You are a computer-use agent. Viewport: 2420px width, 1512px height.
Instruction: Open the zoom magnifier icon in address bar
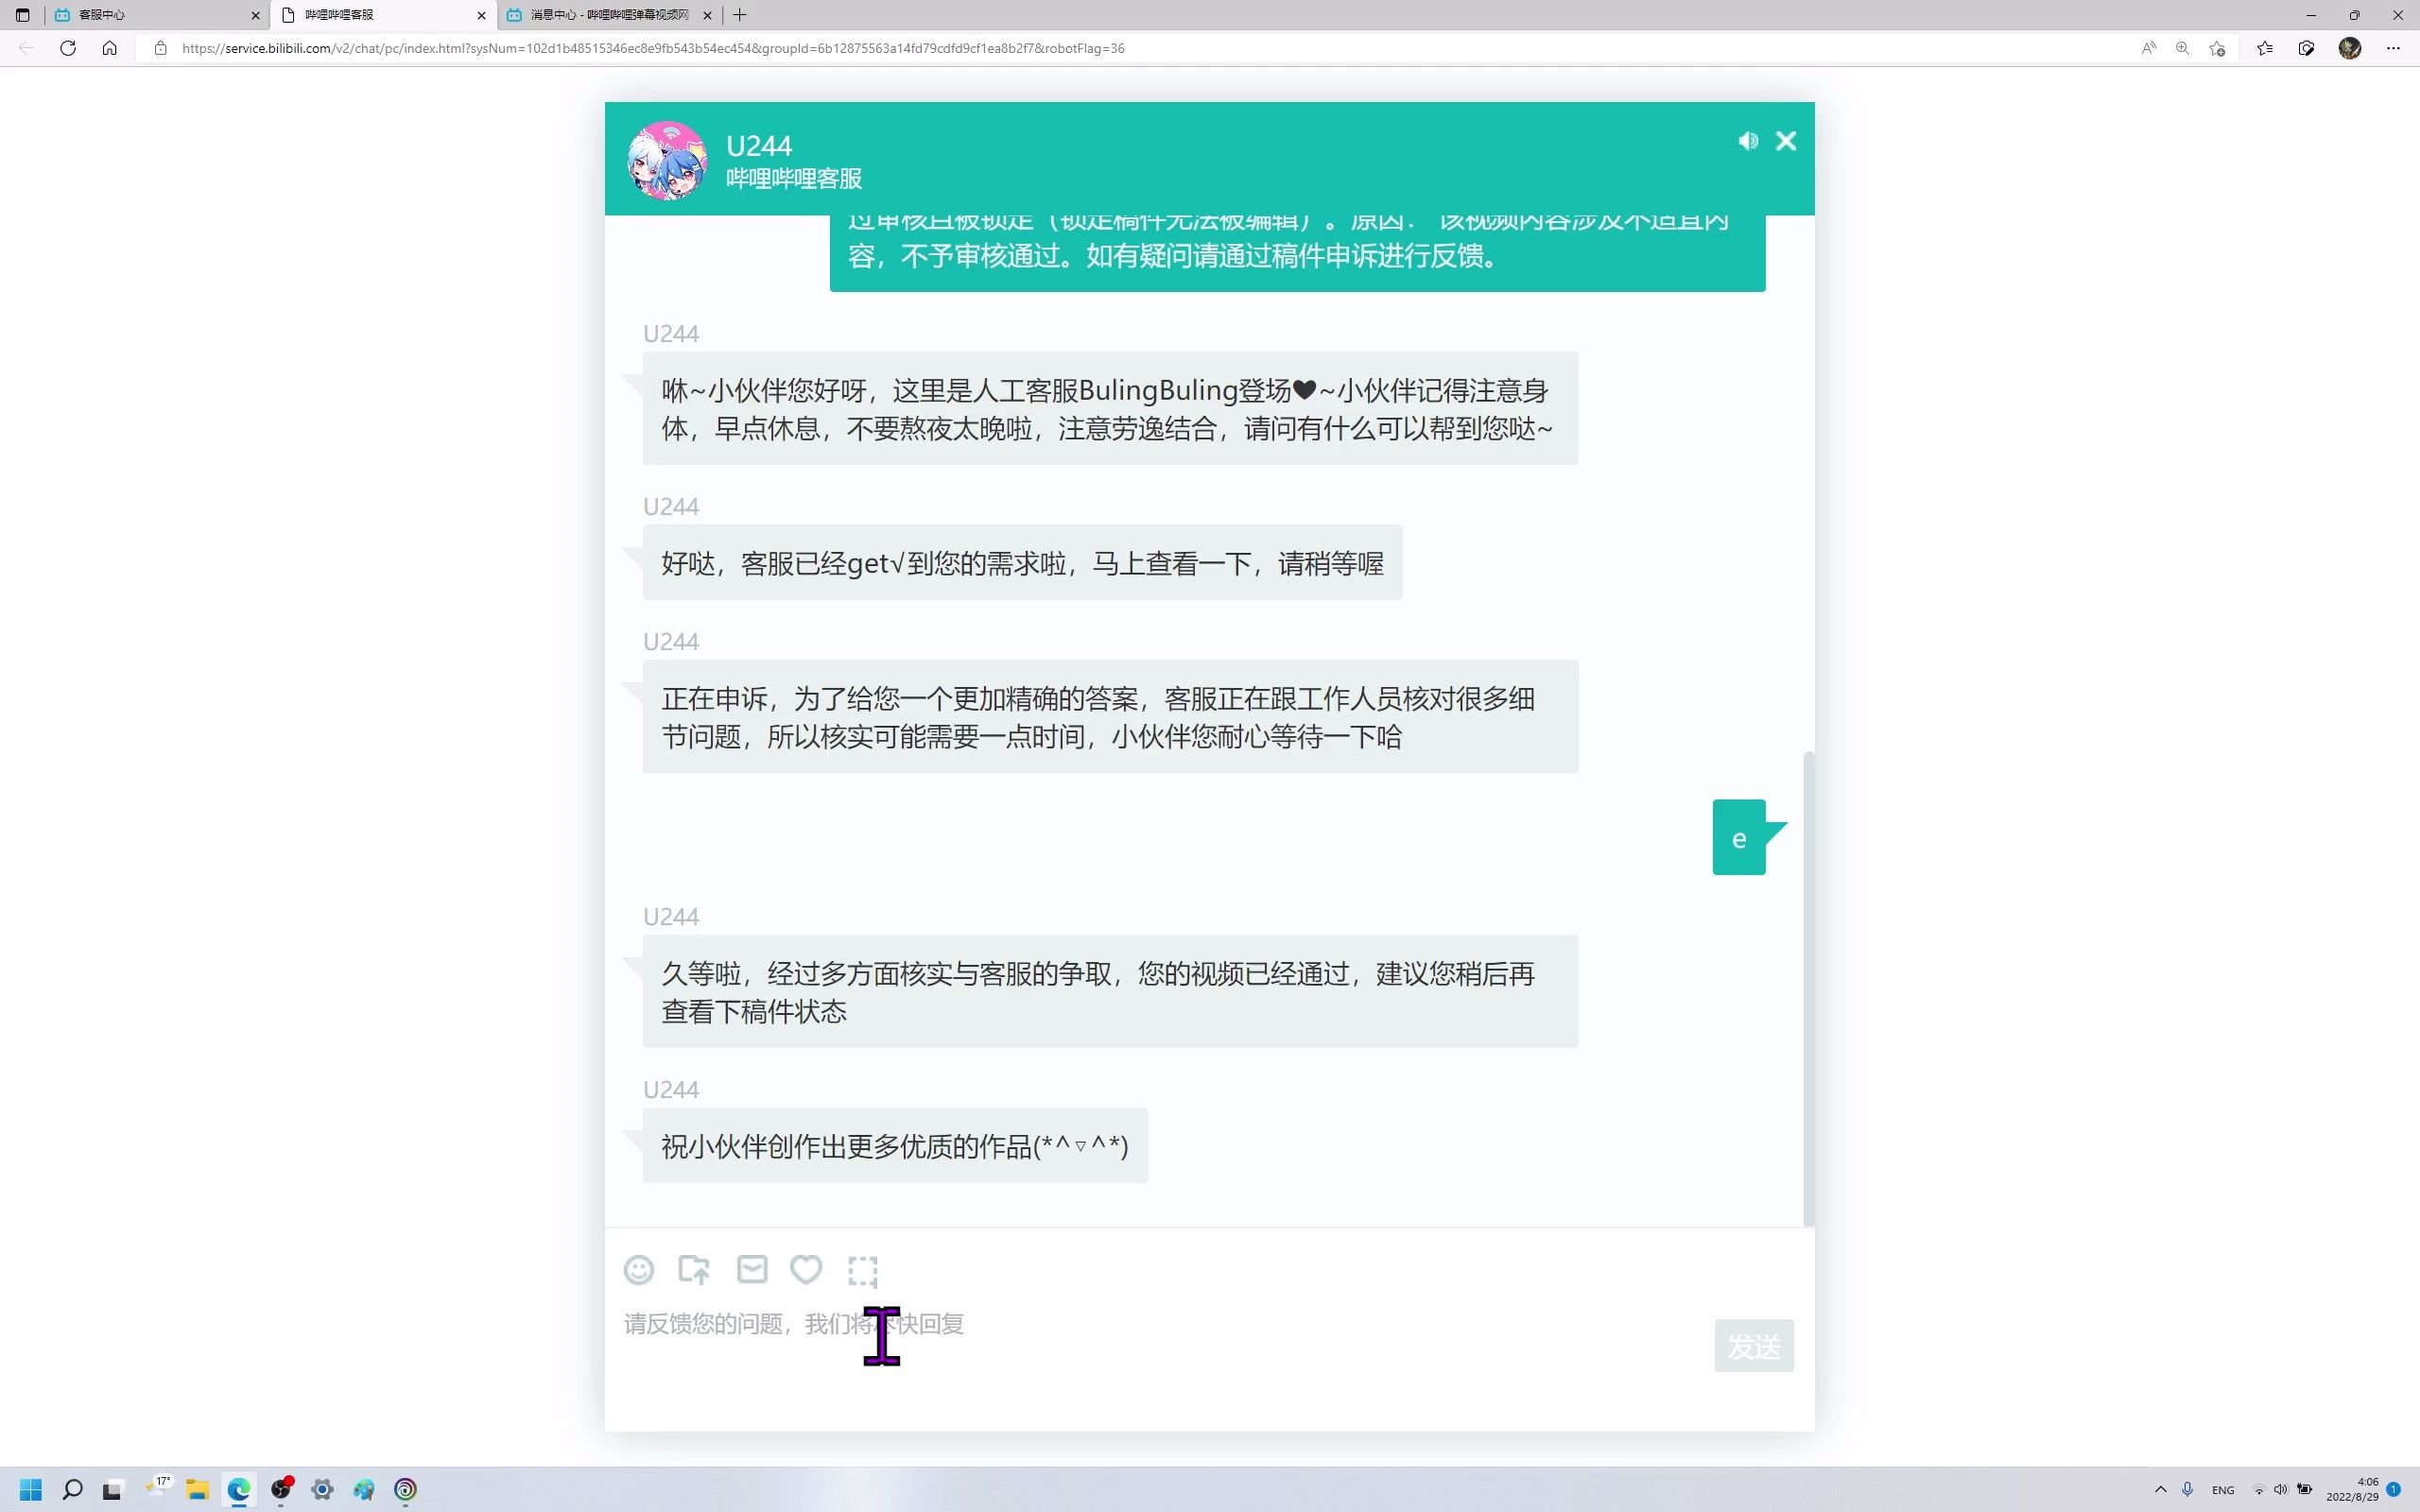point(2182,48)
